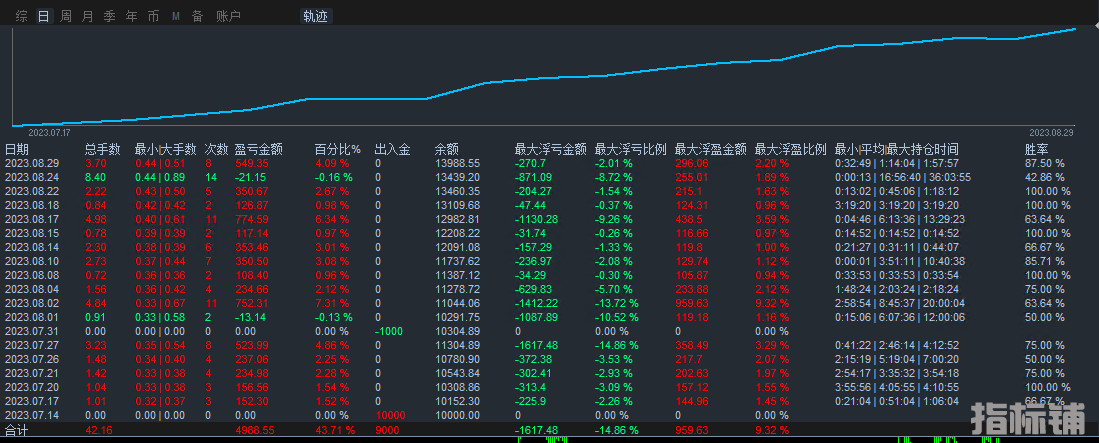This screenshot has width=1099, height=443.
Task: Click the 出入金 column header
Action: coord(392,149)
